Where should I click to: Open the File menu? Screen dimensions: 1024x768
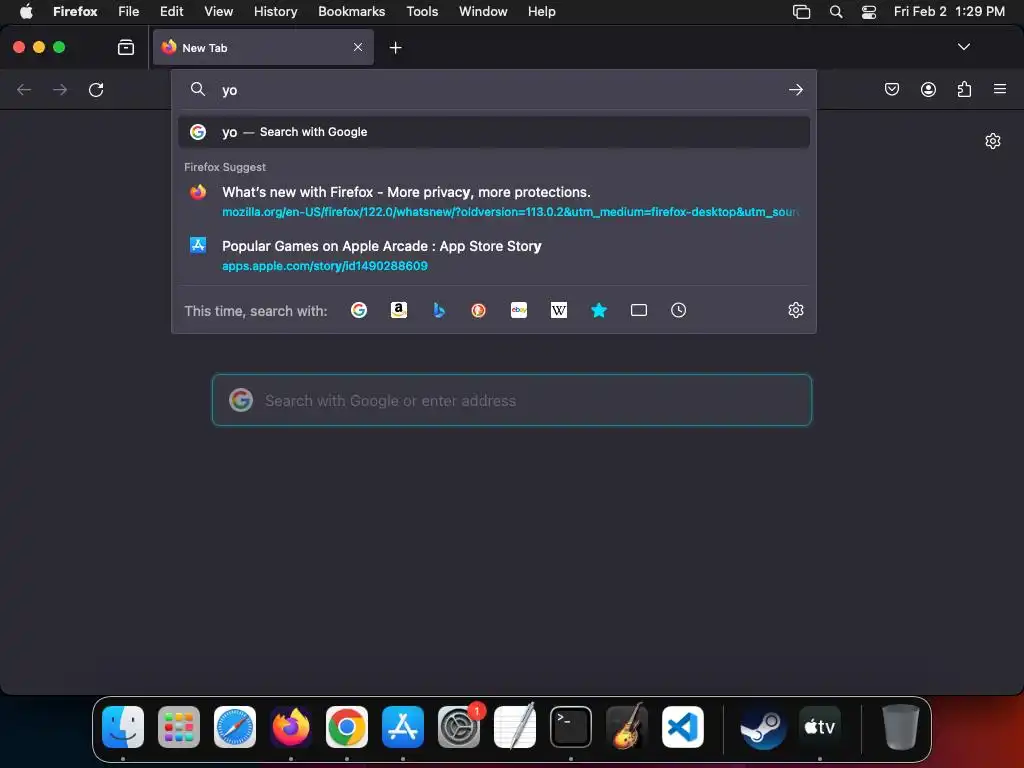(129, 11)
